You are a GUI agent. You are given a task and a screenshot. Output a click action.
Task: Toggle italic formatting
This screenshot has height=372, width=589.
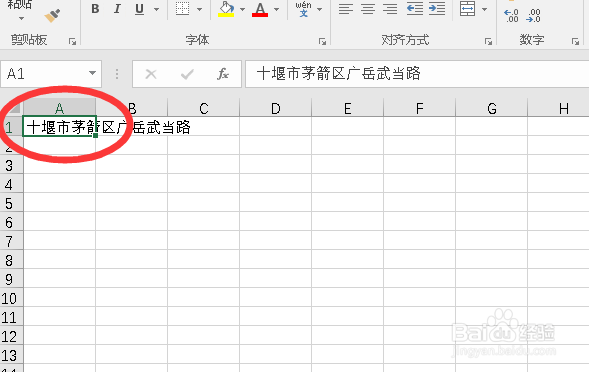pyautogui.click(x=117, y=9)
